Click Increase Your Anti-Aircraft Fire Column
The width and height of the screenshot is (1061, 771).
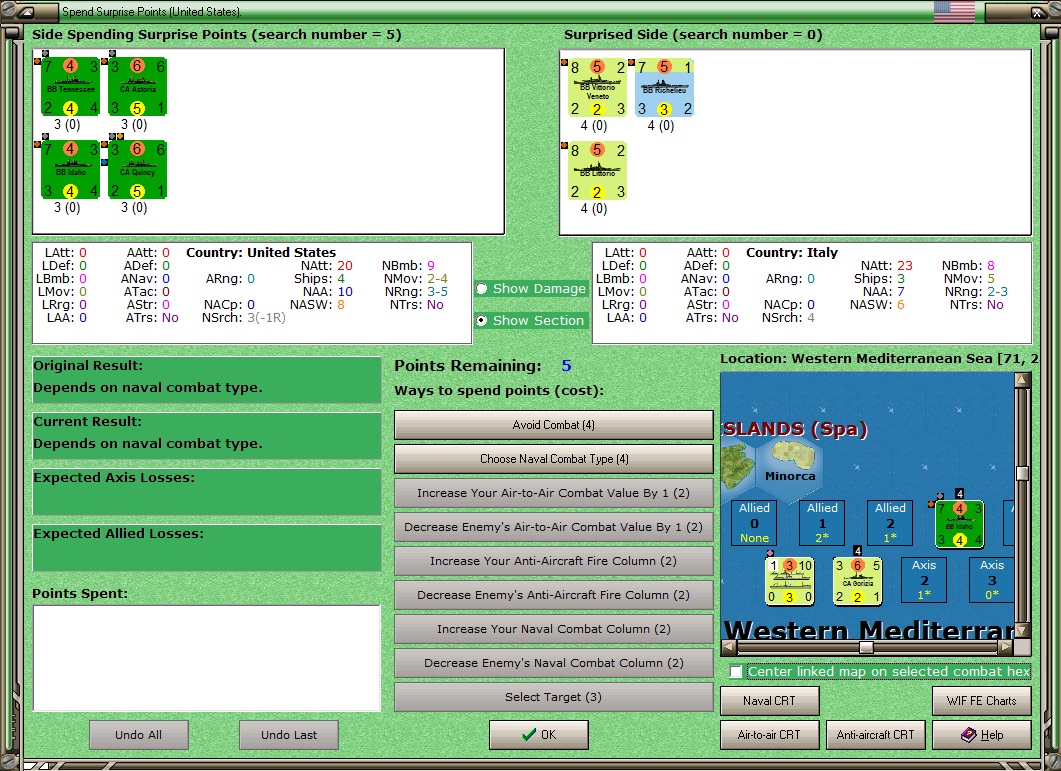click(x=554, y=561)
